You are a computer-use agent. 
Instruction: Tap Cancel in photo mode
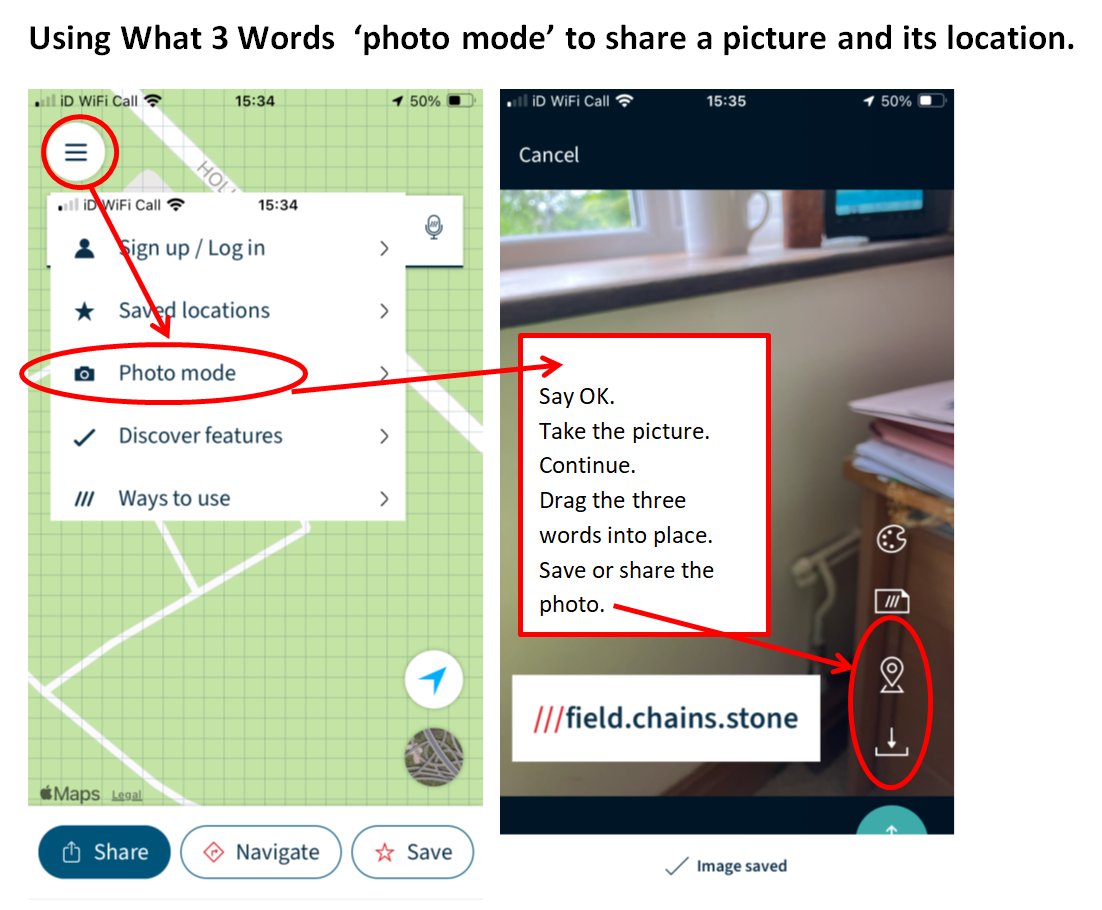click(x=549, y=155)
